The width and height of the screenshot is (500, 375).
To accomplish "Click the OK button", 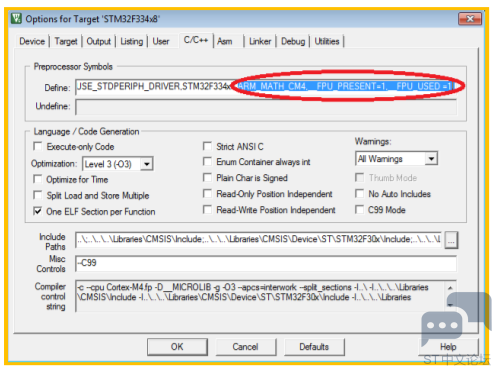I will click(x=177, y=347).
